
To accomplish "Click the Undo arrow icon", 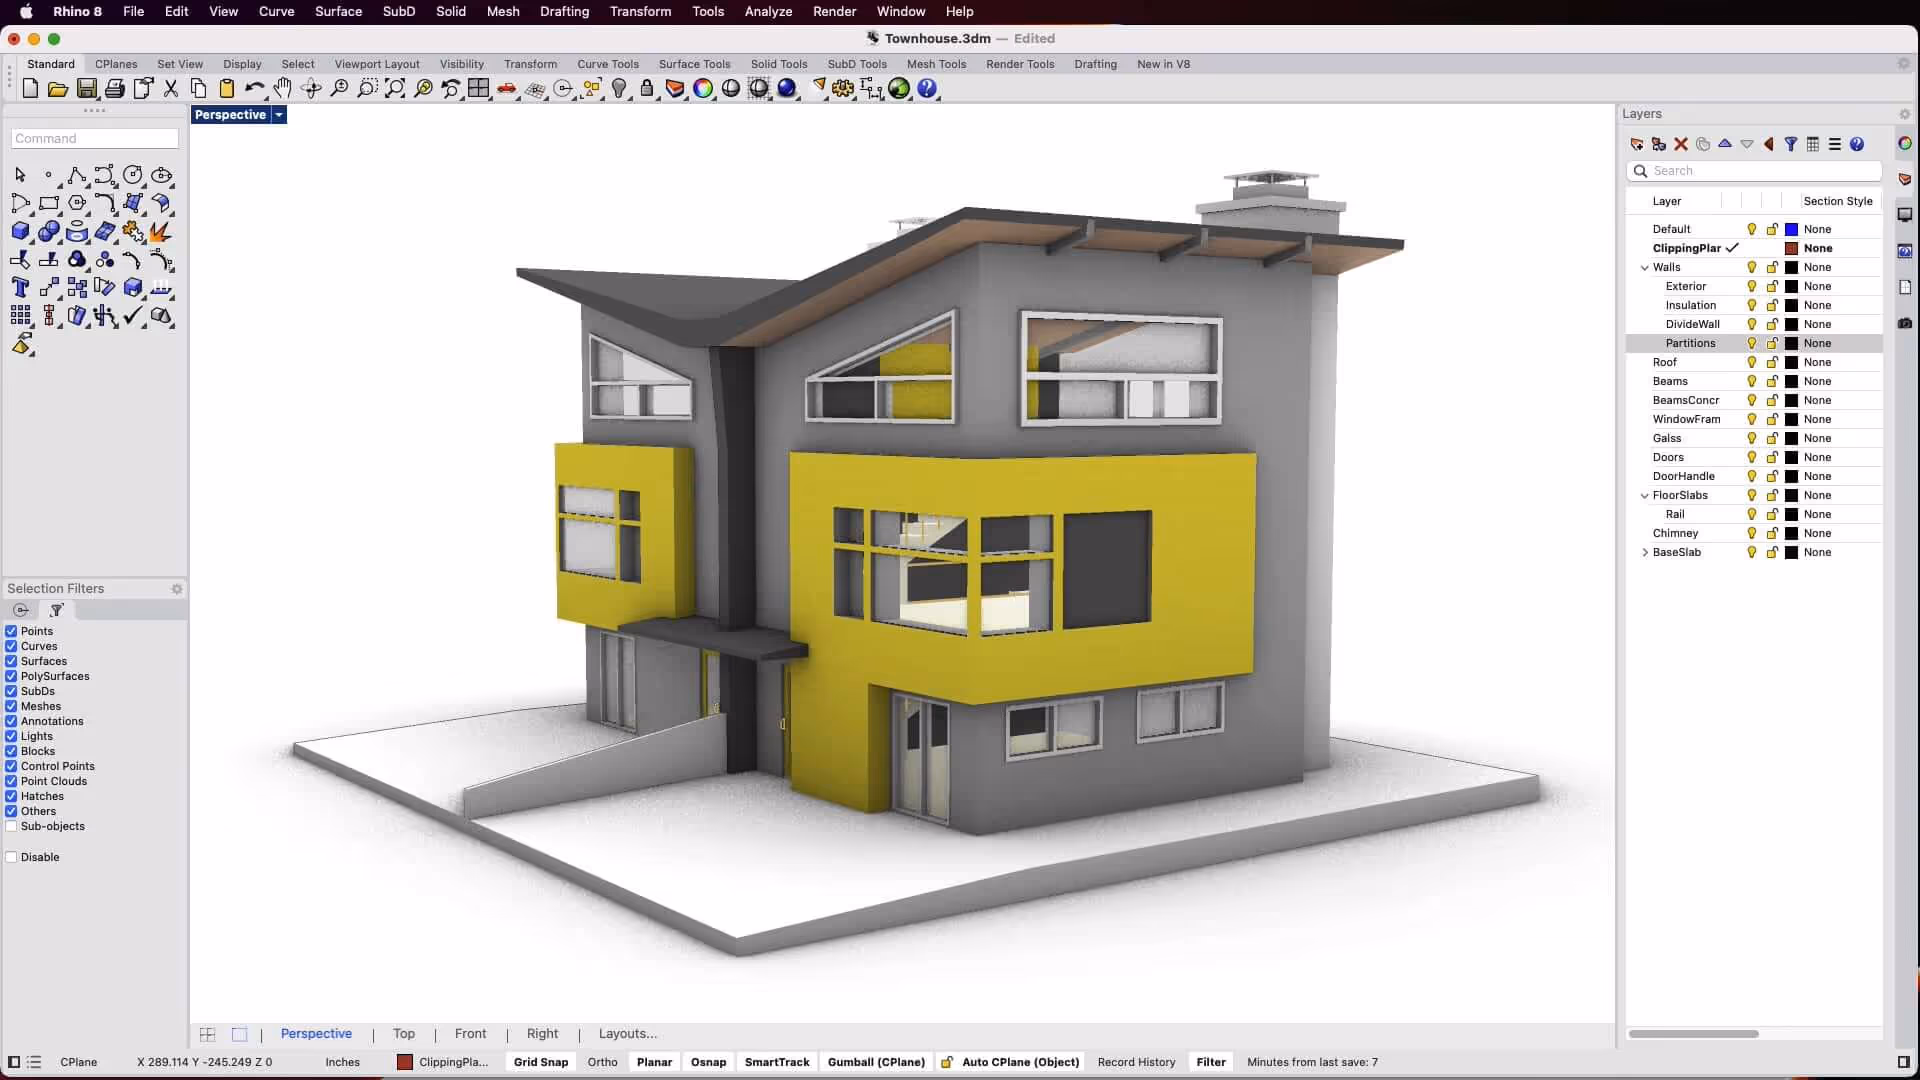I will (x=254, y=88).
